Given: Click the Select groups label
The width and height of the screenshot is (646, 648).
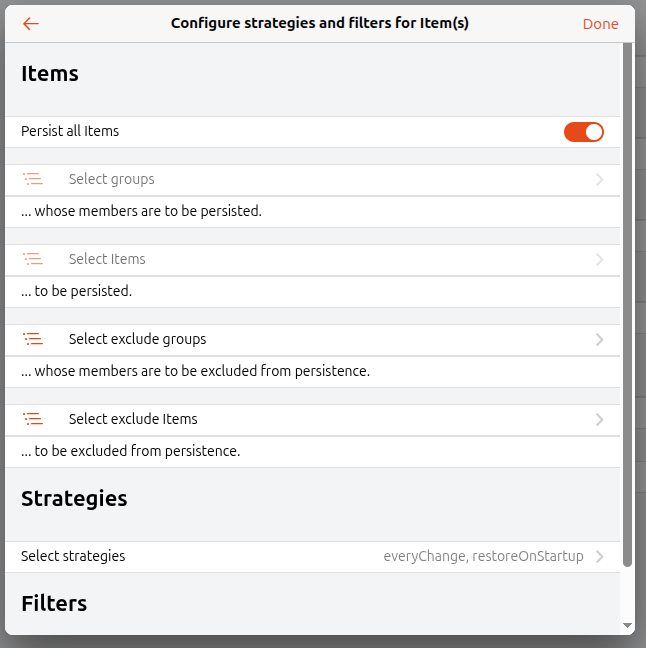Looking at the screenshot, I should pyautogui.click(x=112, y=180).
